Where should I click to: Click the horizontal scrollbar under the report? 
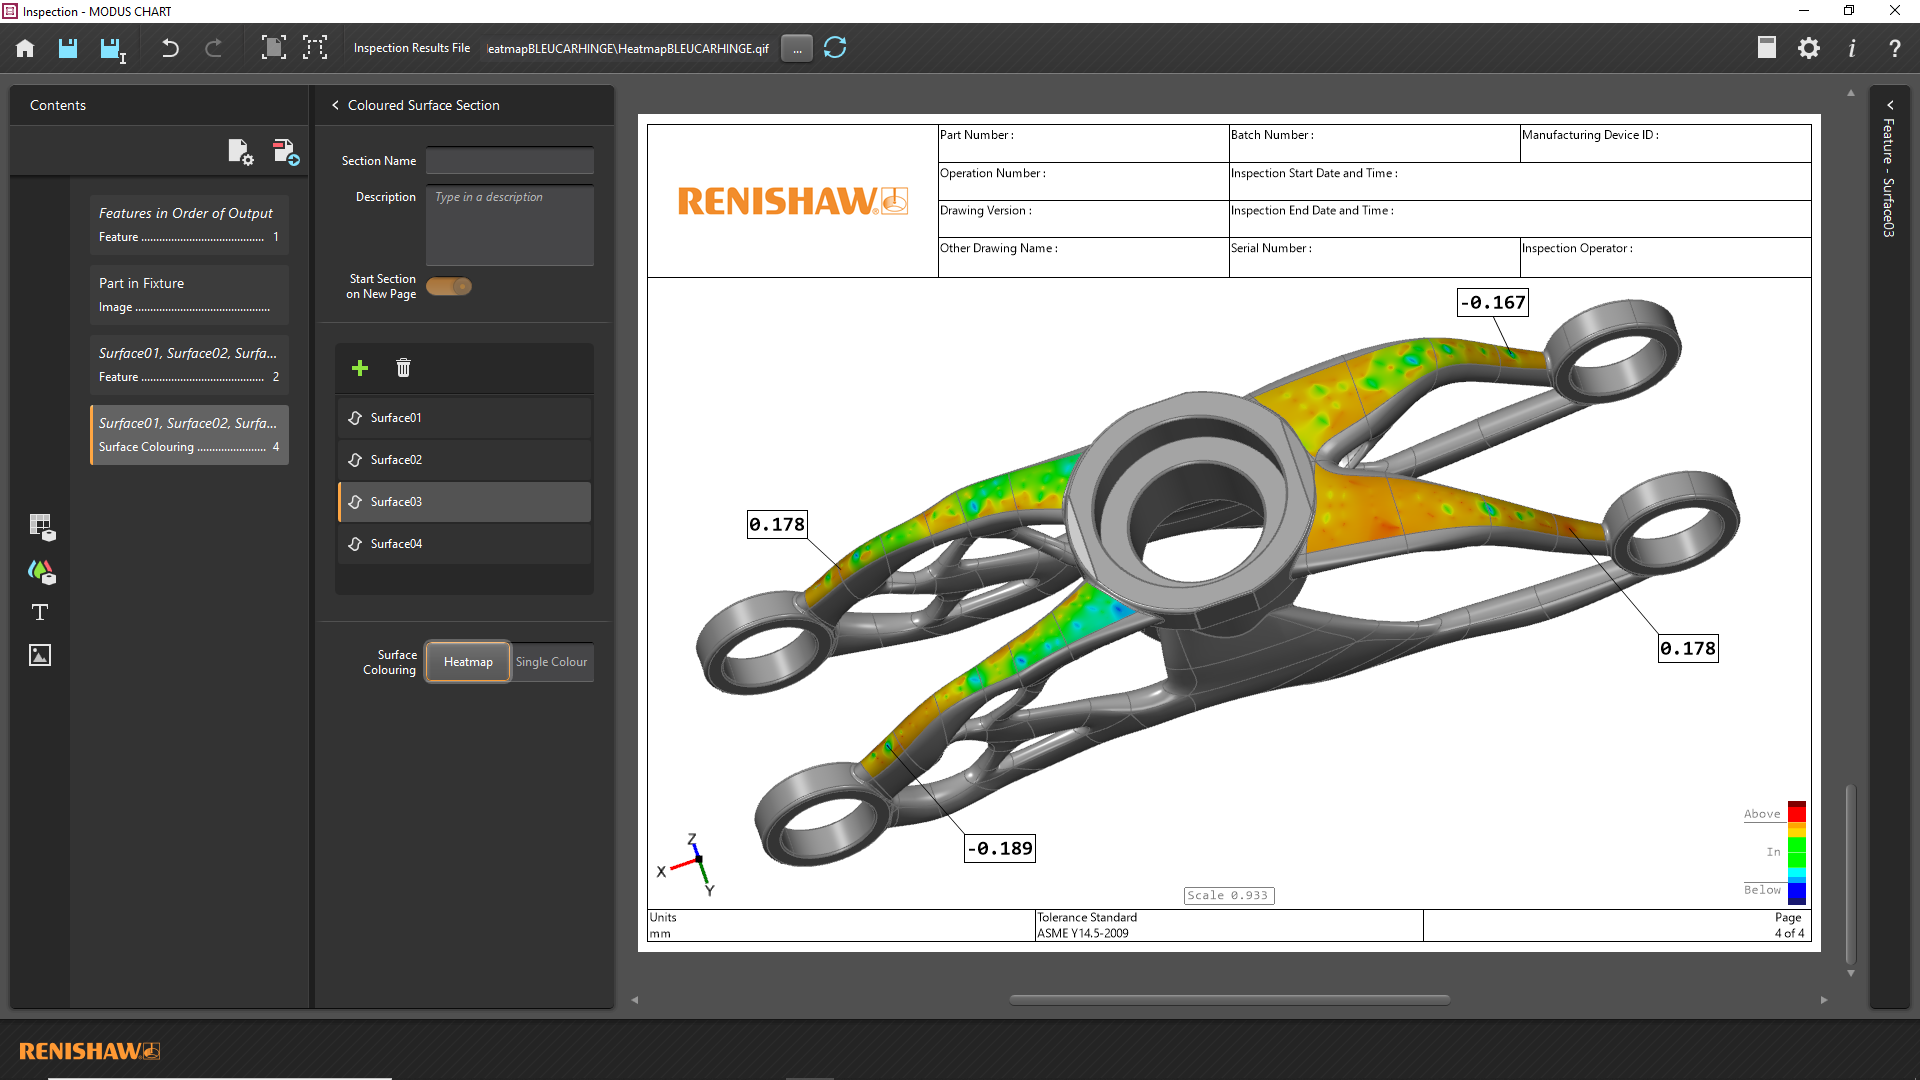click(1228, 999)
